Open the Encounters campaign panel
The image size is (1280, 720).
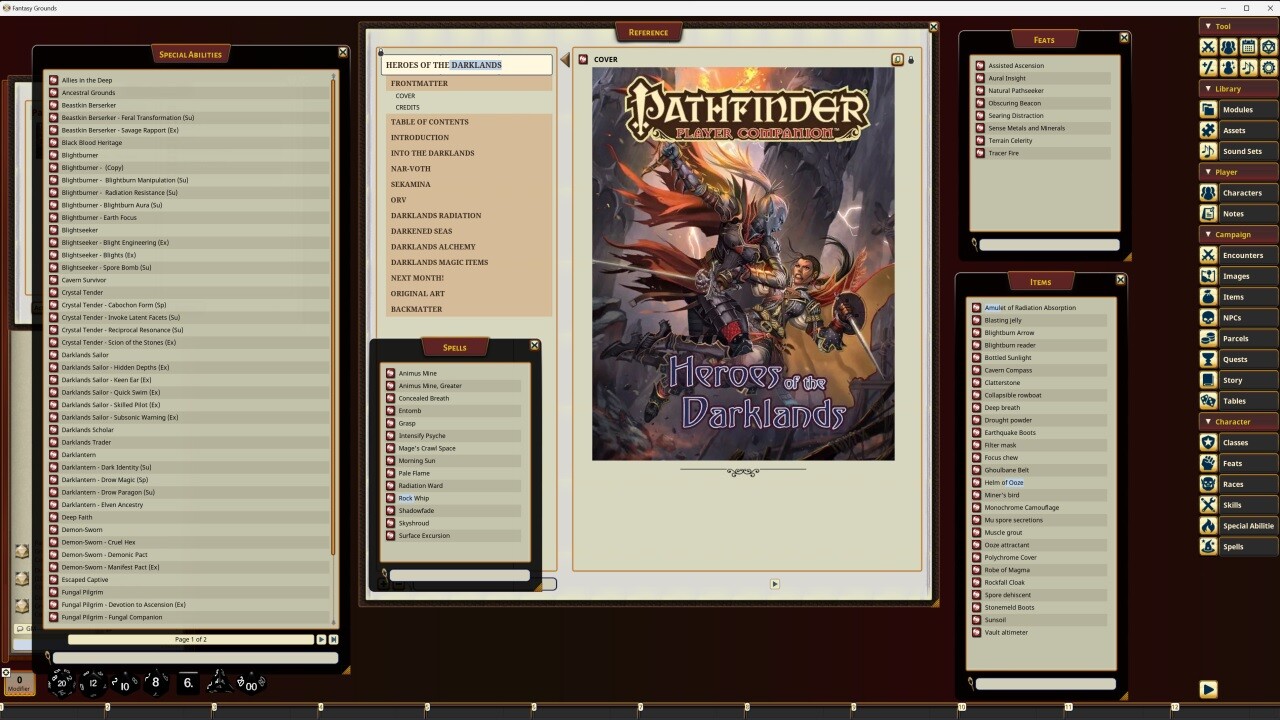click(1243, 255)
